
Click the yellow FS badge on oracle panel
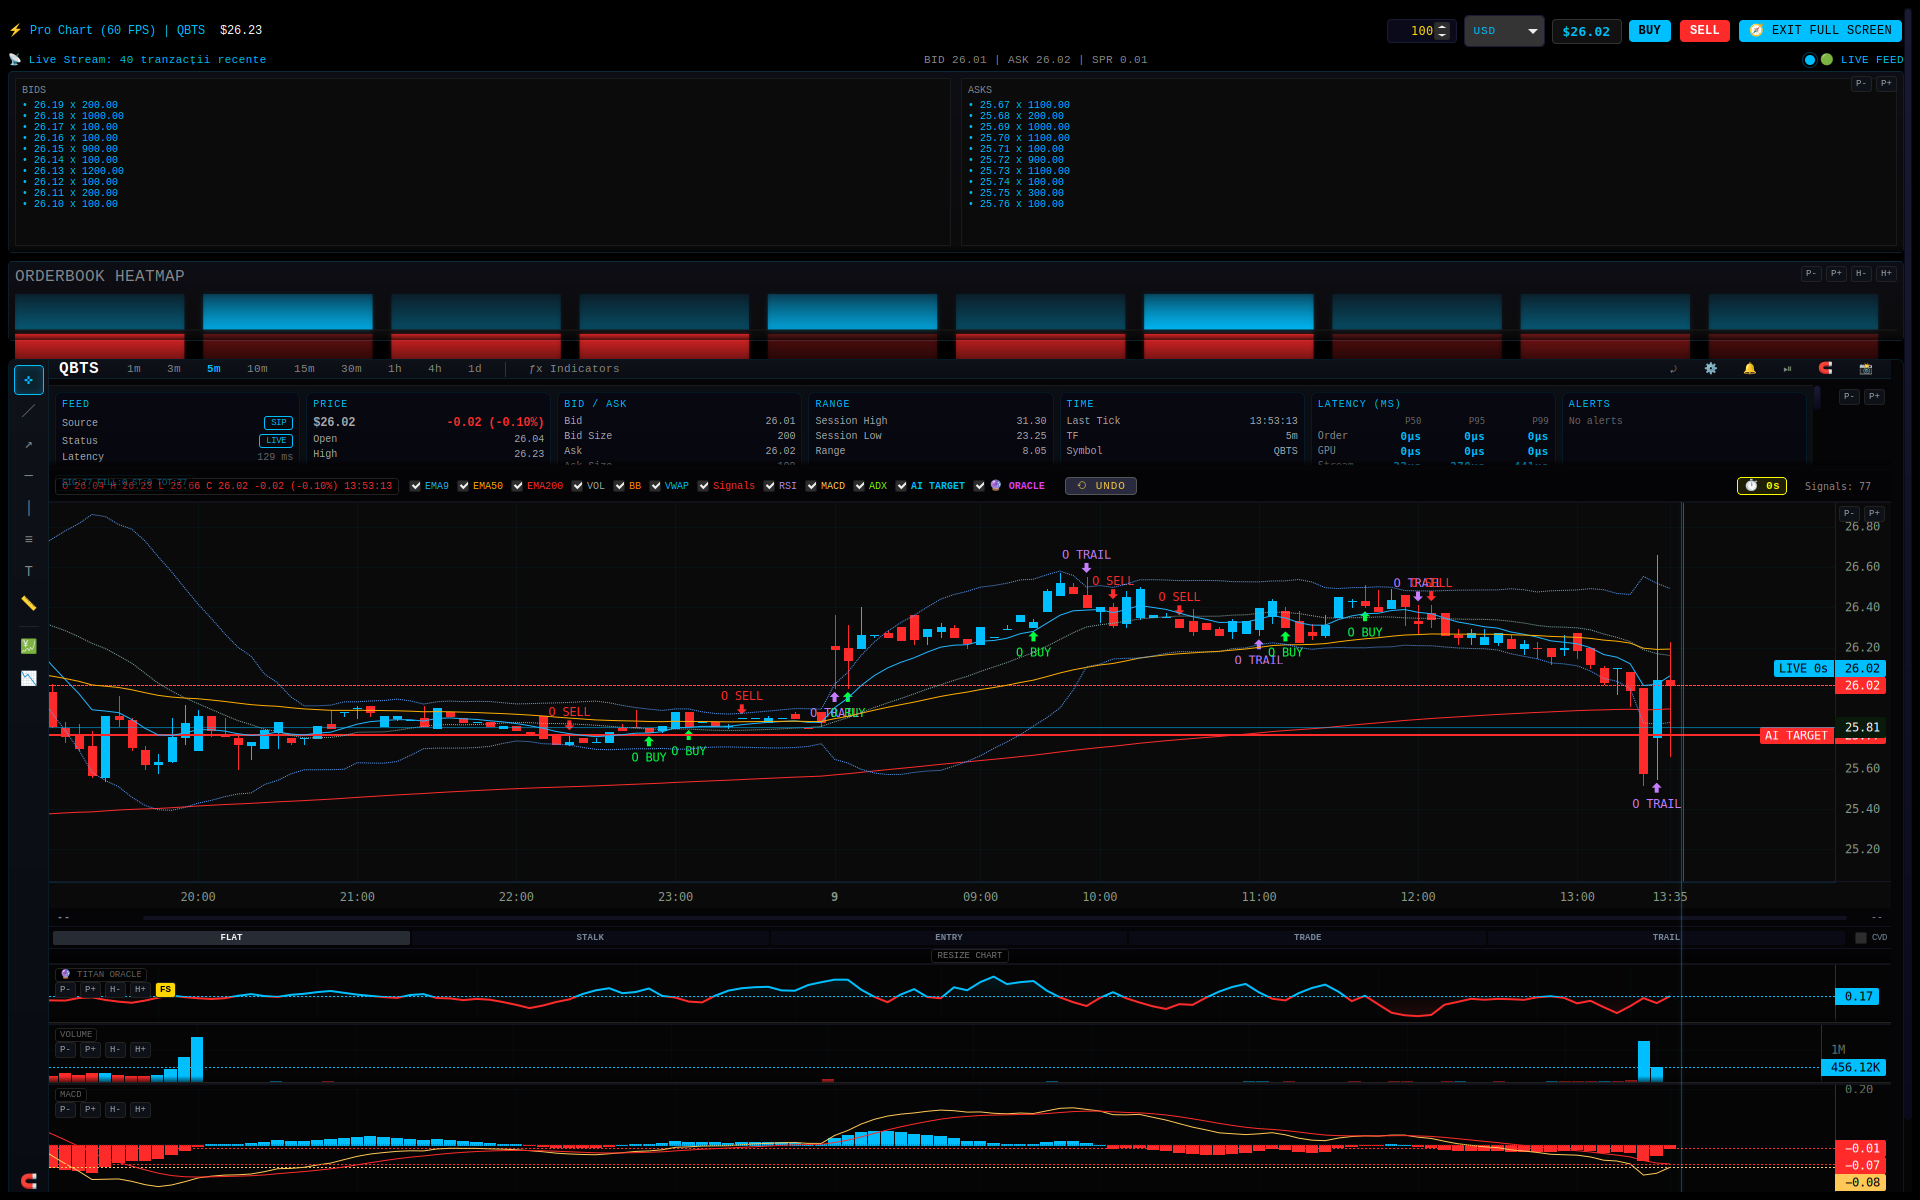click(x=166, y=990)
